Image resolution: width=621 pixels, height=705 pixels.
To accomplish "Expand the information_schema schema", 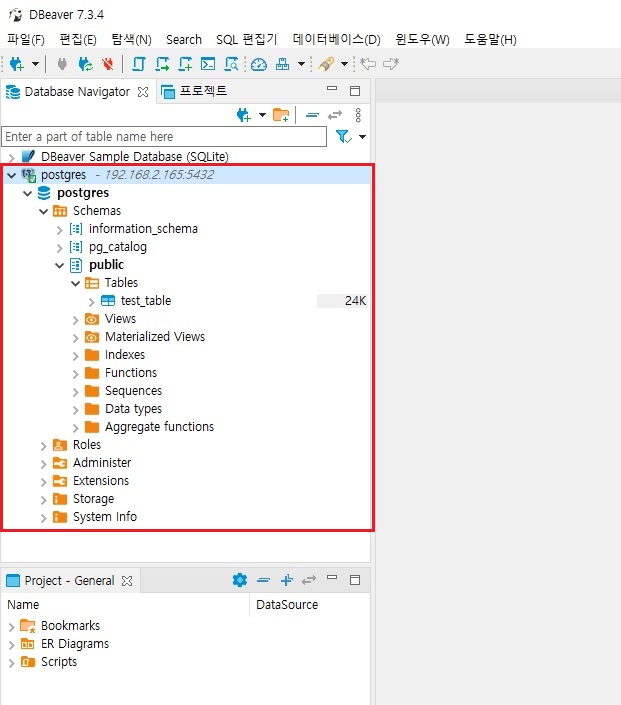I will [59, 230].
